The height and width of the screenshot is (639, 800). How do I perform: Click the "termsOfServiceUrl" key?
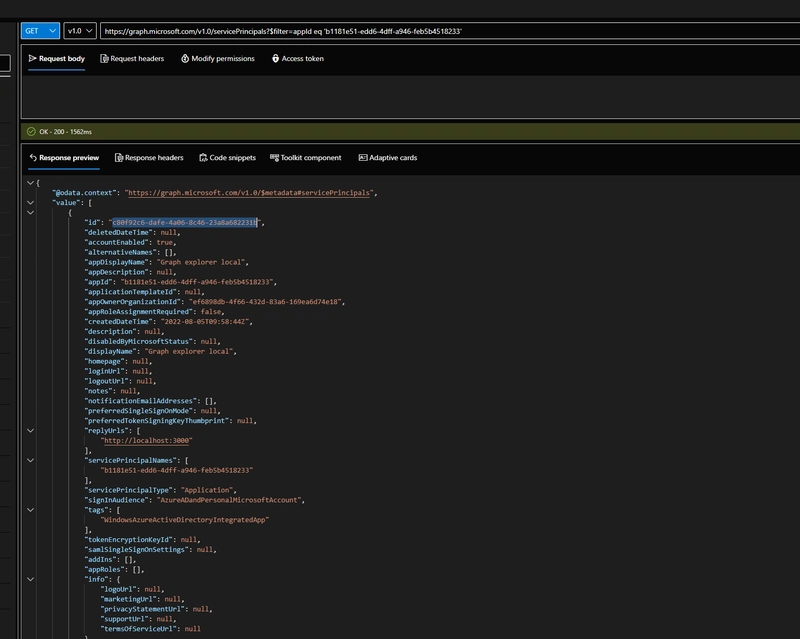(138, 629)
